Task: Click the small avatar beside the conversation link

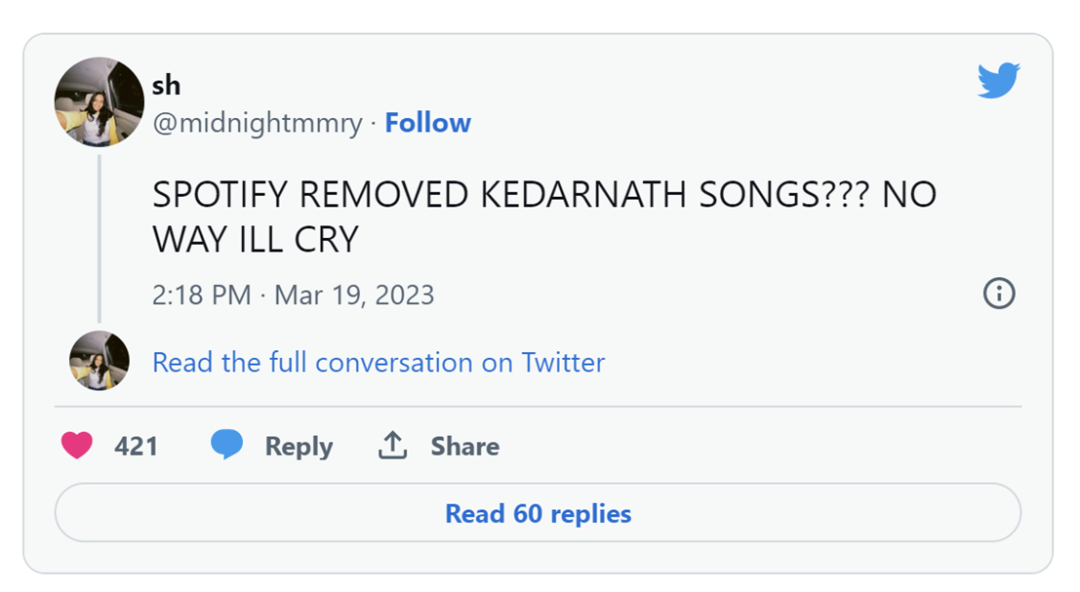Action: tap(99, 360)
